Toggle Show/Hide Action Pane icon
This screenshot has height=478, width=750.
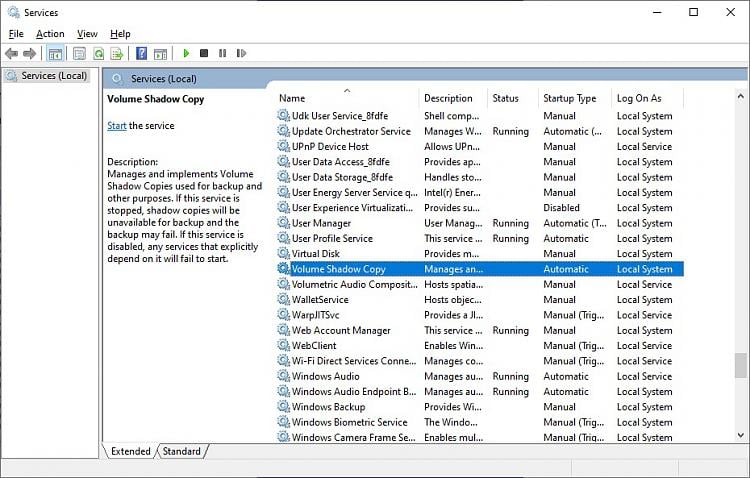pos(160,54)
